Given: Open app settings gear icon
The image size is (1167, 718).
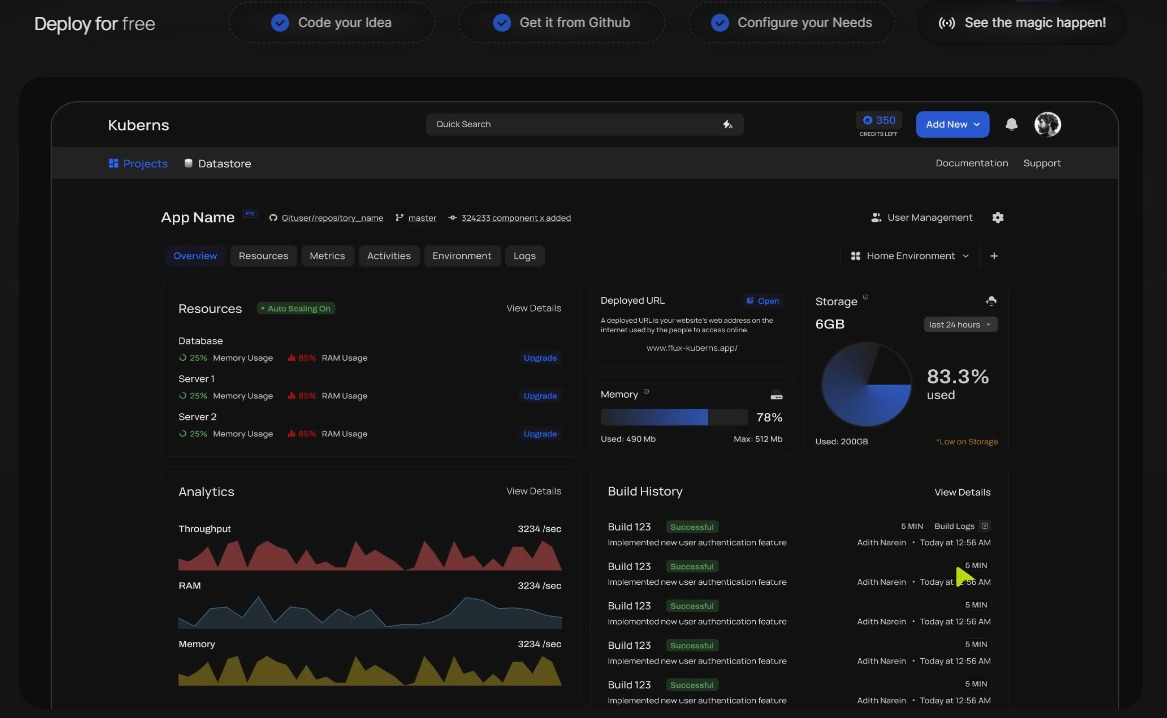Looking at the screenshot, I should coord(998,217).
